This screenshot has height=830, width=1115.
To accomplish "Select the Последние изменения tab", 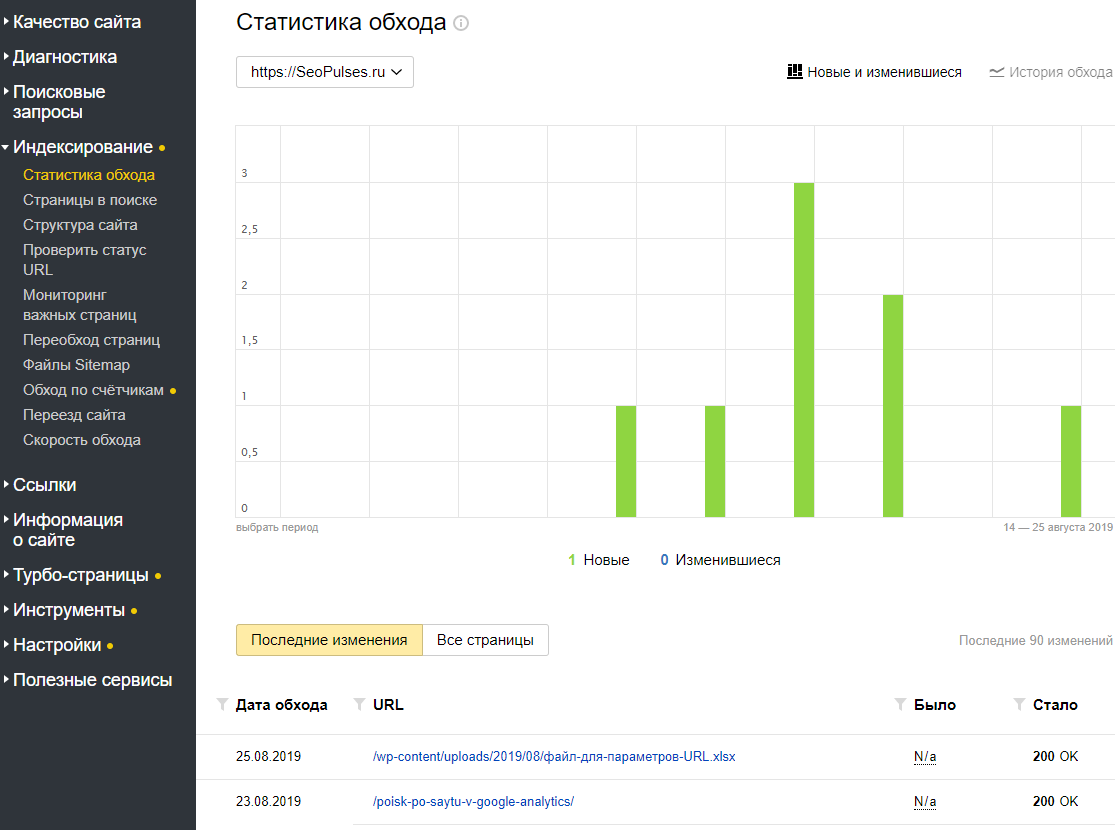I will tap(329, 640).
